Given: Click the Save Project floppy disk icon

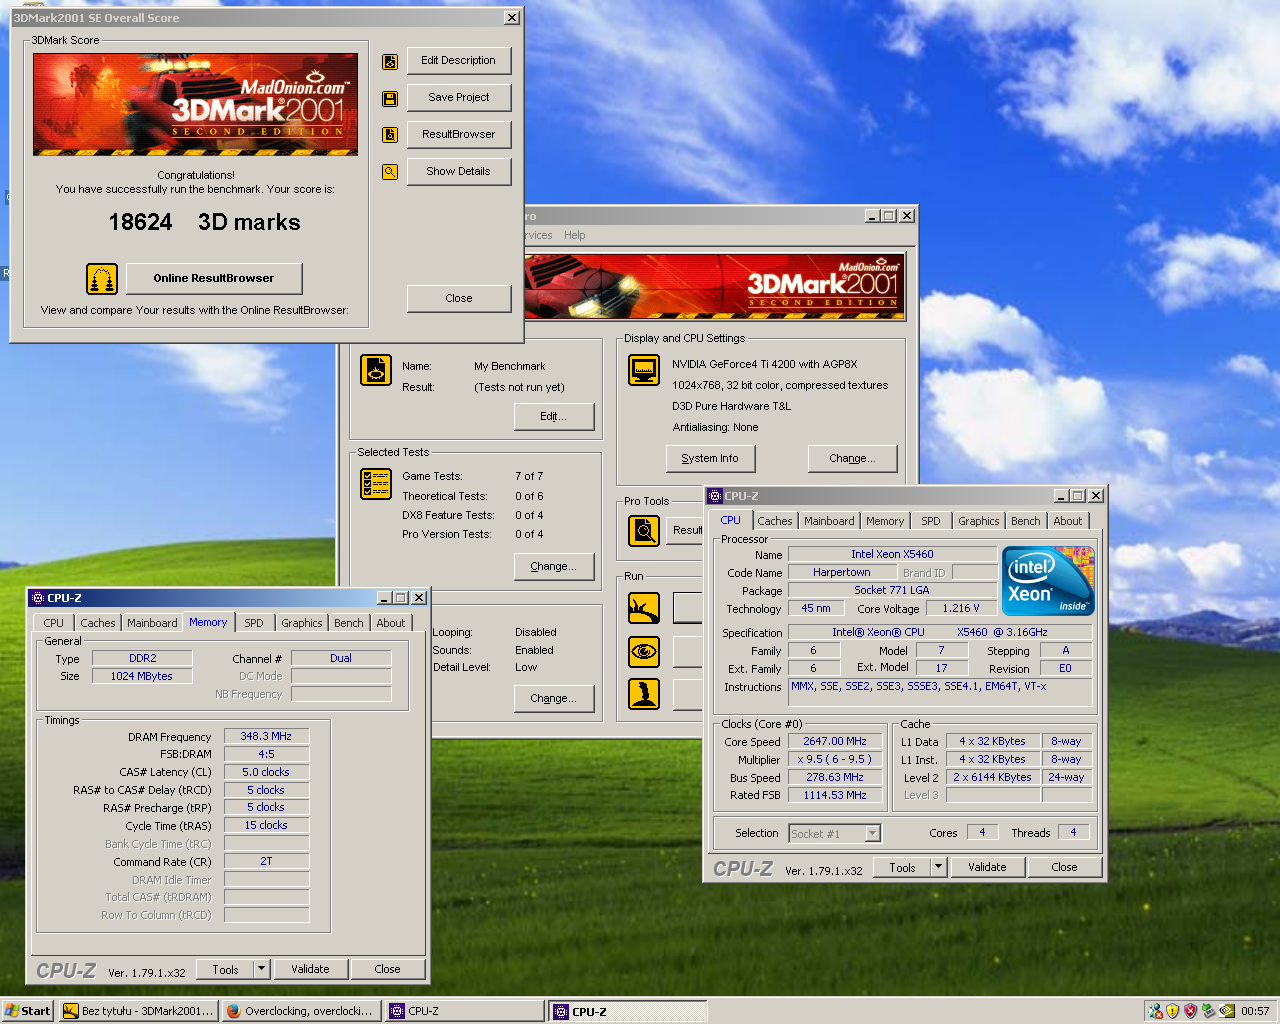Looking at the screenshot, I should 390,99.
